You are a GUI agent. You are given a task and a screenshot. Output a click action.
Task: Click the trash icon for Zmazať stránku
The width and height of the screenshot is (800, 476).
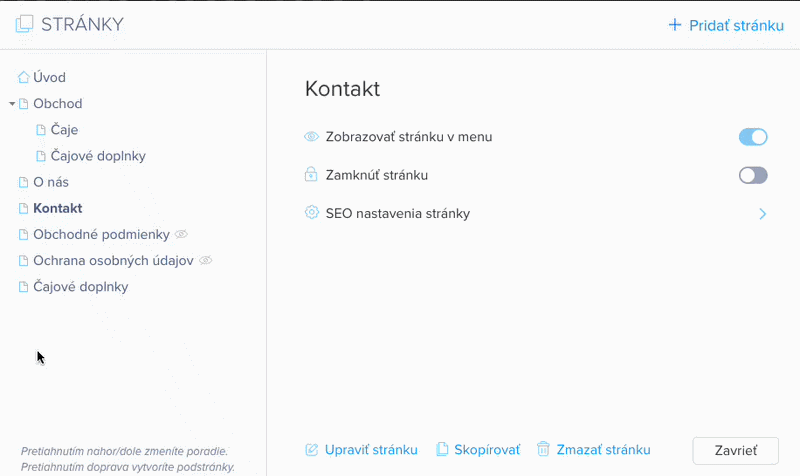click(543, 450)
